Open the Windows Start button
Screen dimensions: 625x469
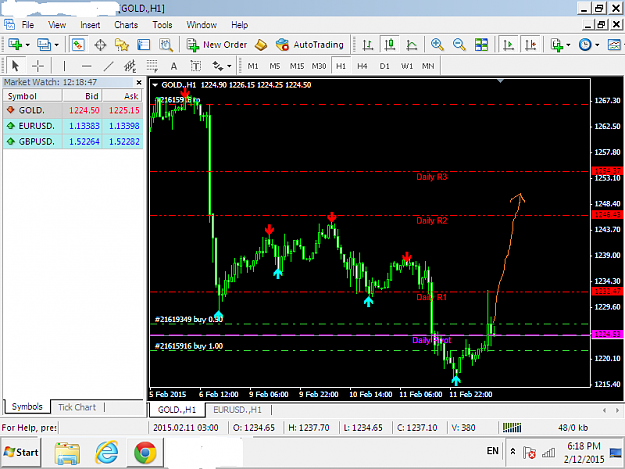click(21, 452)
